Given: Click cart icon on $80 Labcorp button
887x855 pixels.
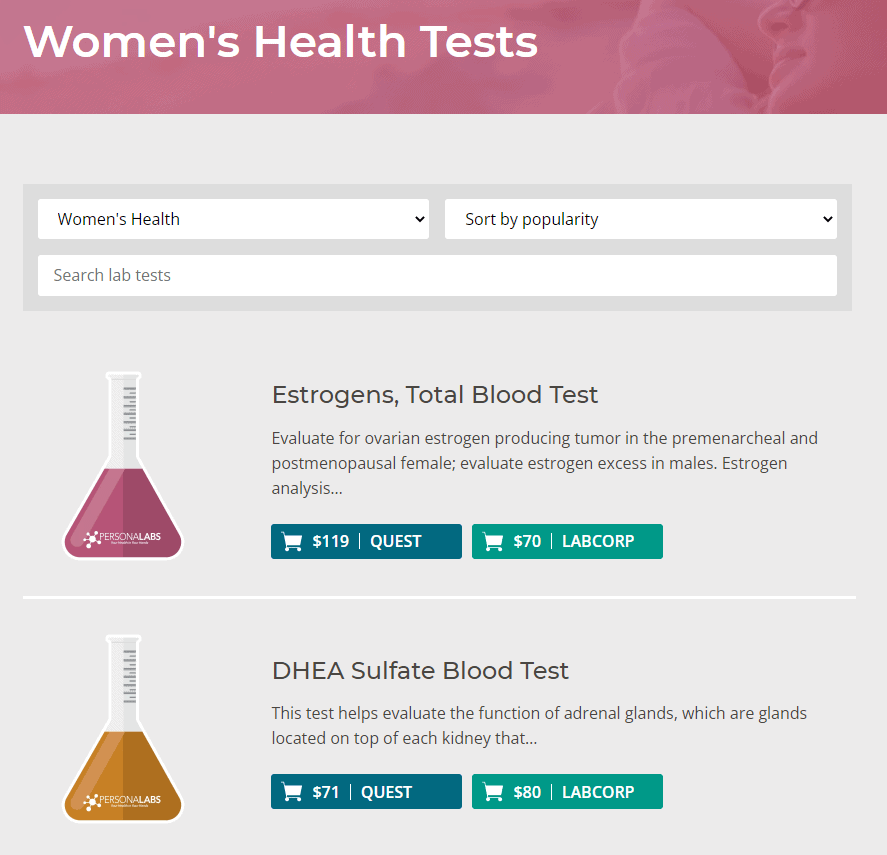Looking at the screenshot, I should (x=493, y=792).
